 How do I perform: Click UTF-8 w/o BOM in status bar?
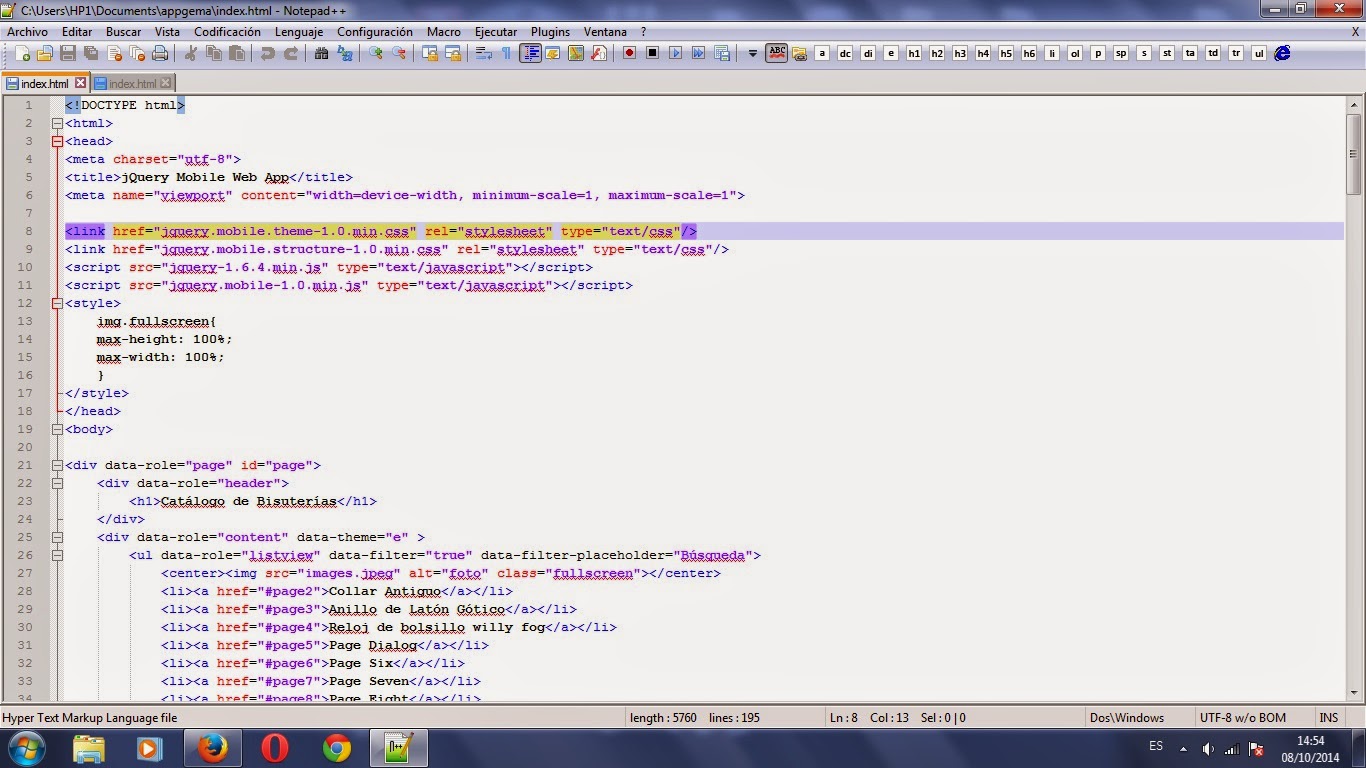[x=1242, y=717]
